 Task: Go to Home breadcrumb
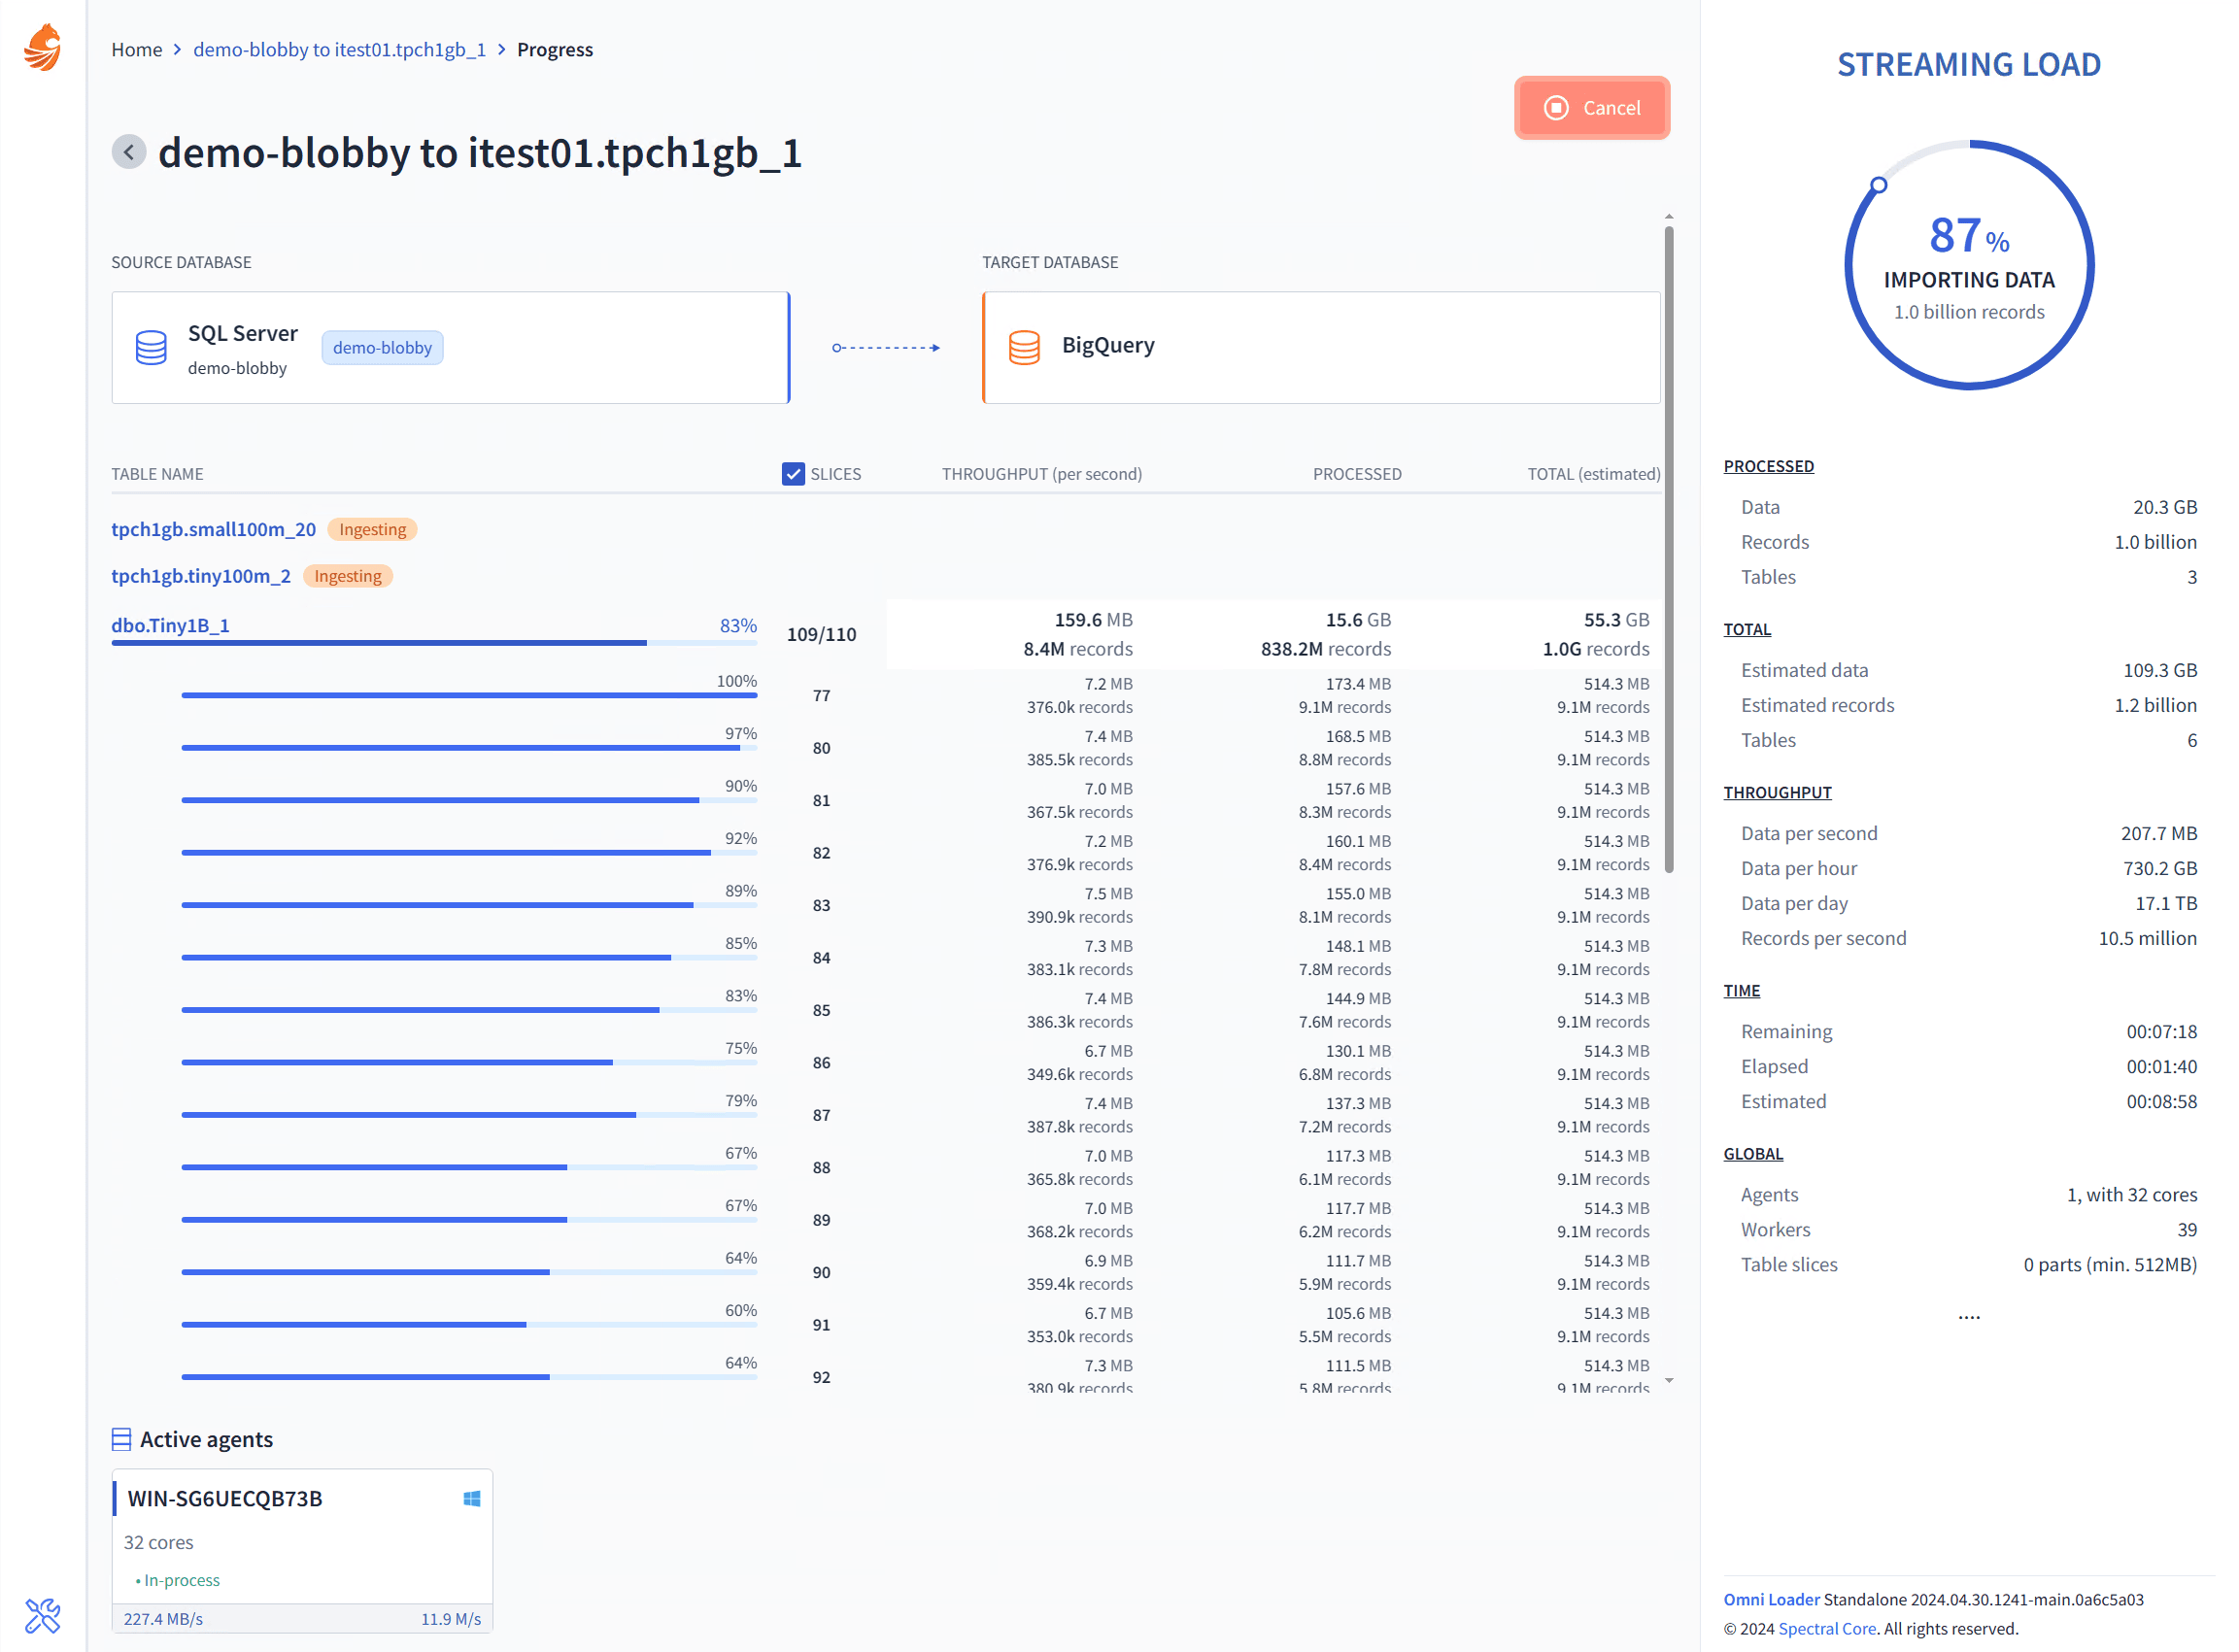[x=136, y=50]
